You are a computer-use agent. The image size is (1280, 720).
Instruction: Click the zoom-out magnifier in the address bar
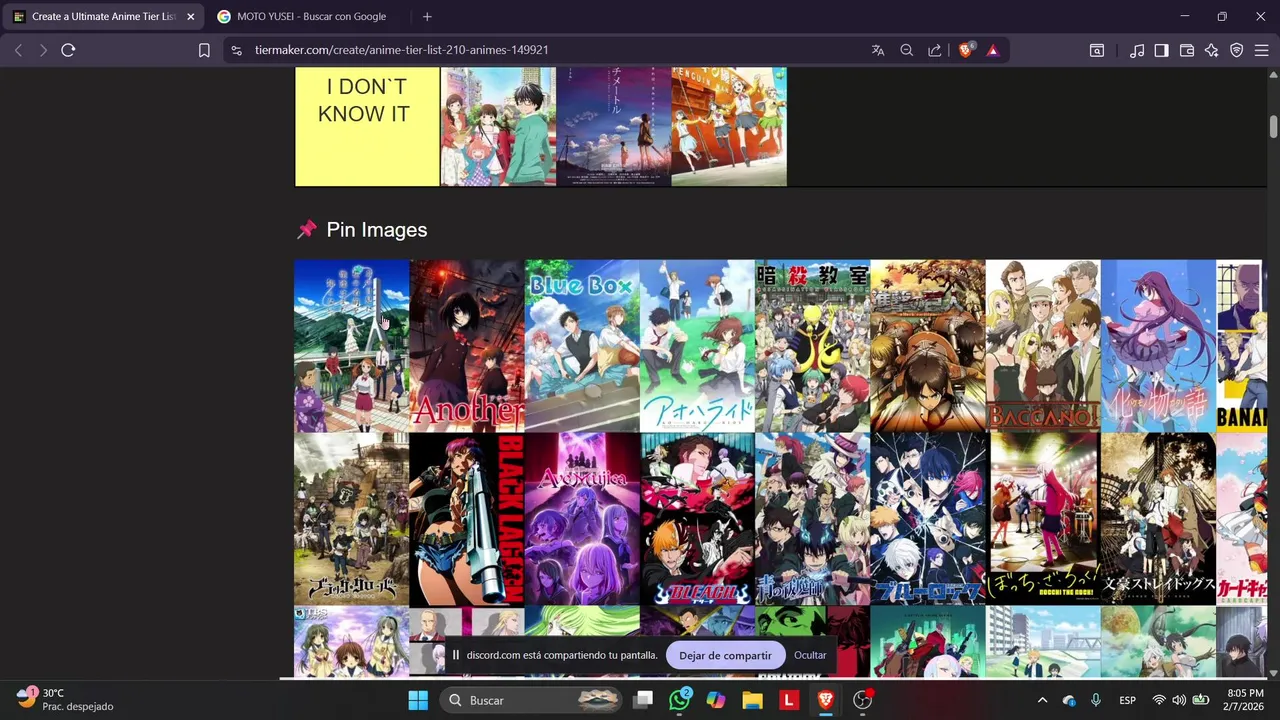pos(906,50)
